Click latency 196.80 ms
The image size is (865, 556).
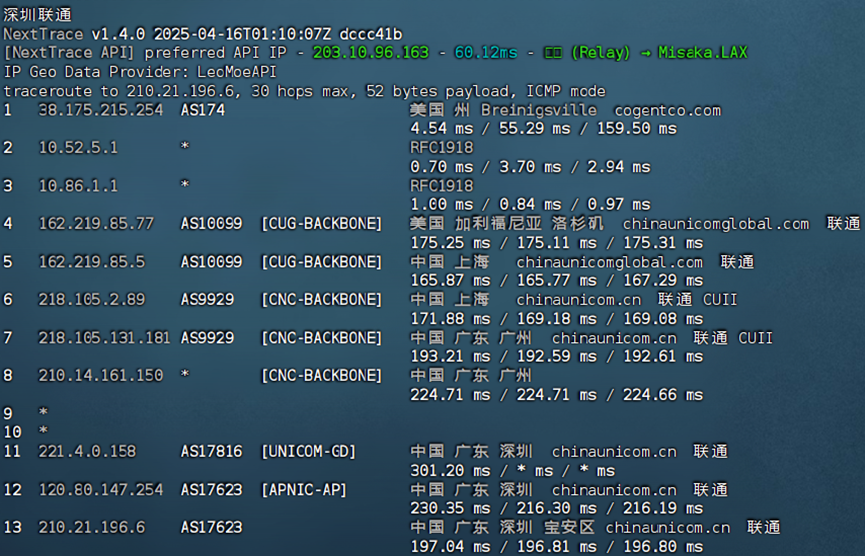point(663,547)
